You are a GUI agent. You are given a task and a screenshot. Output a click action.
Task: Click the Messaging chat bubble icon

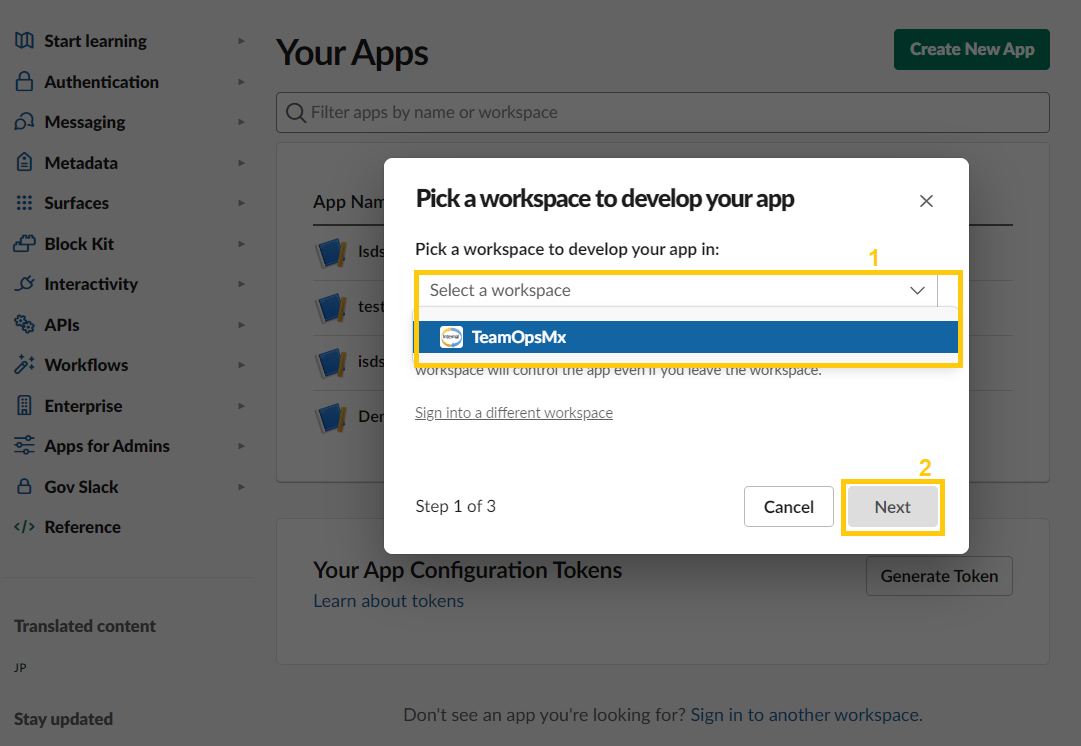point(25,122)
